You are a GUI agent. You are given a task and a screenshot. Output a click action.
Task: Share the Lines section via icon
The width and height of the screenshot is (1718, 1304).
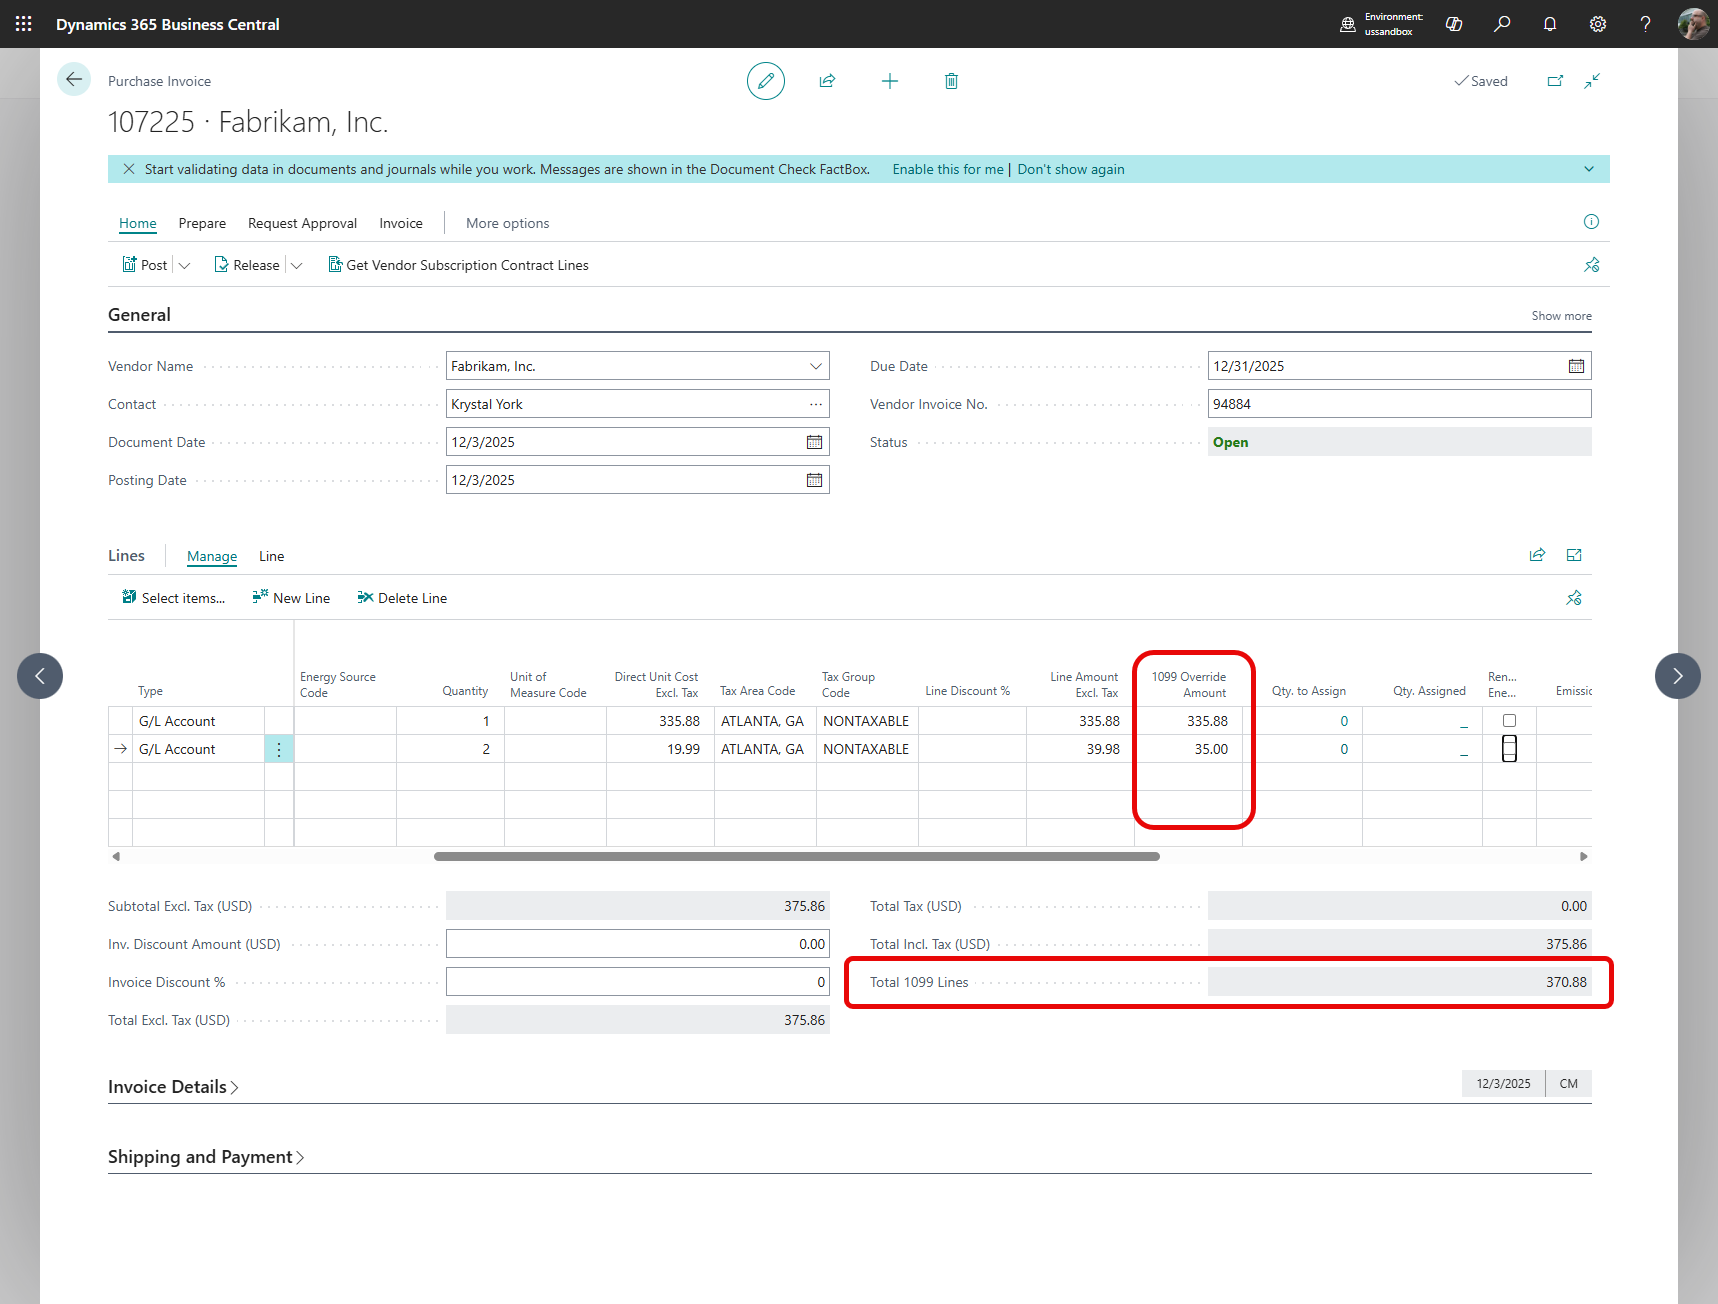click(x=1537, y=555)
